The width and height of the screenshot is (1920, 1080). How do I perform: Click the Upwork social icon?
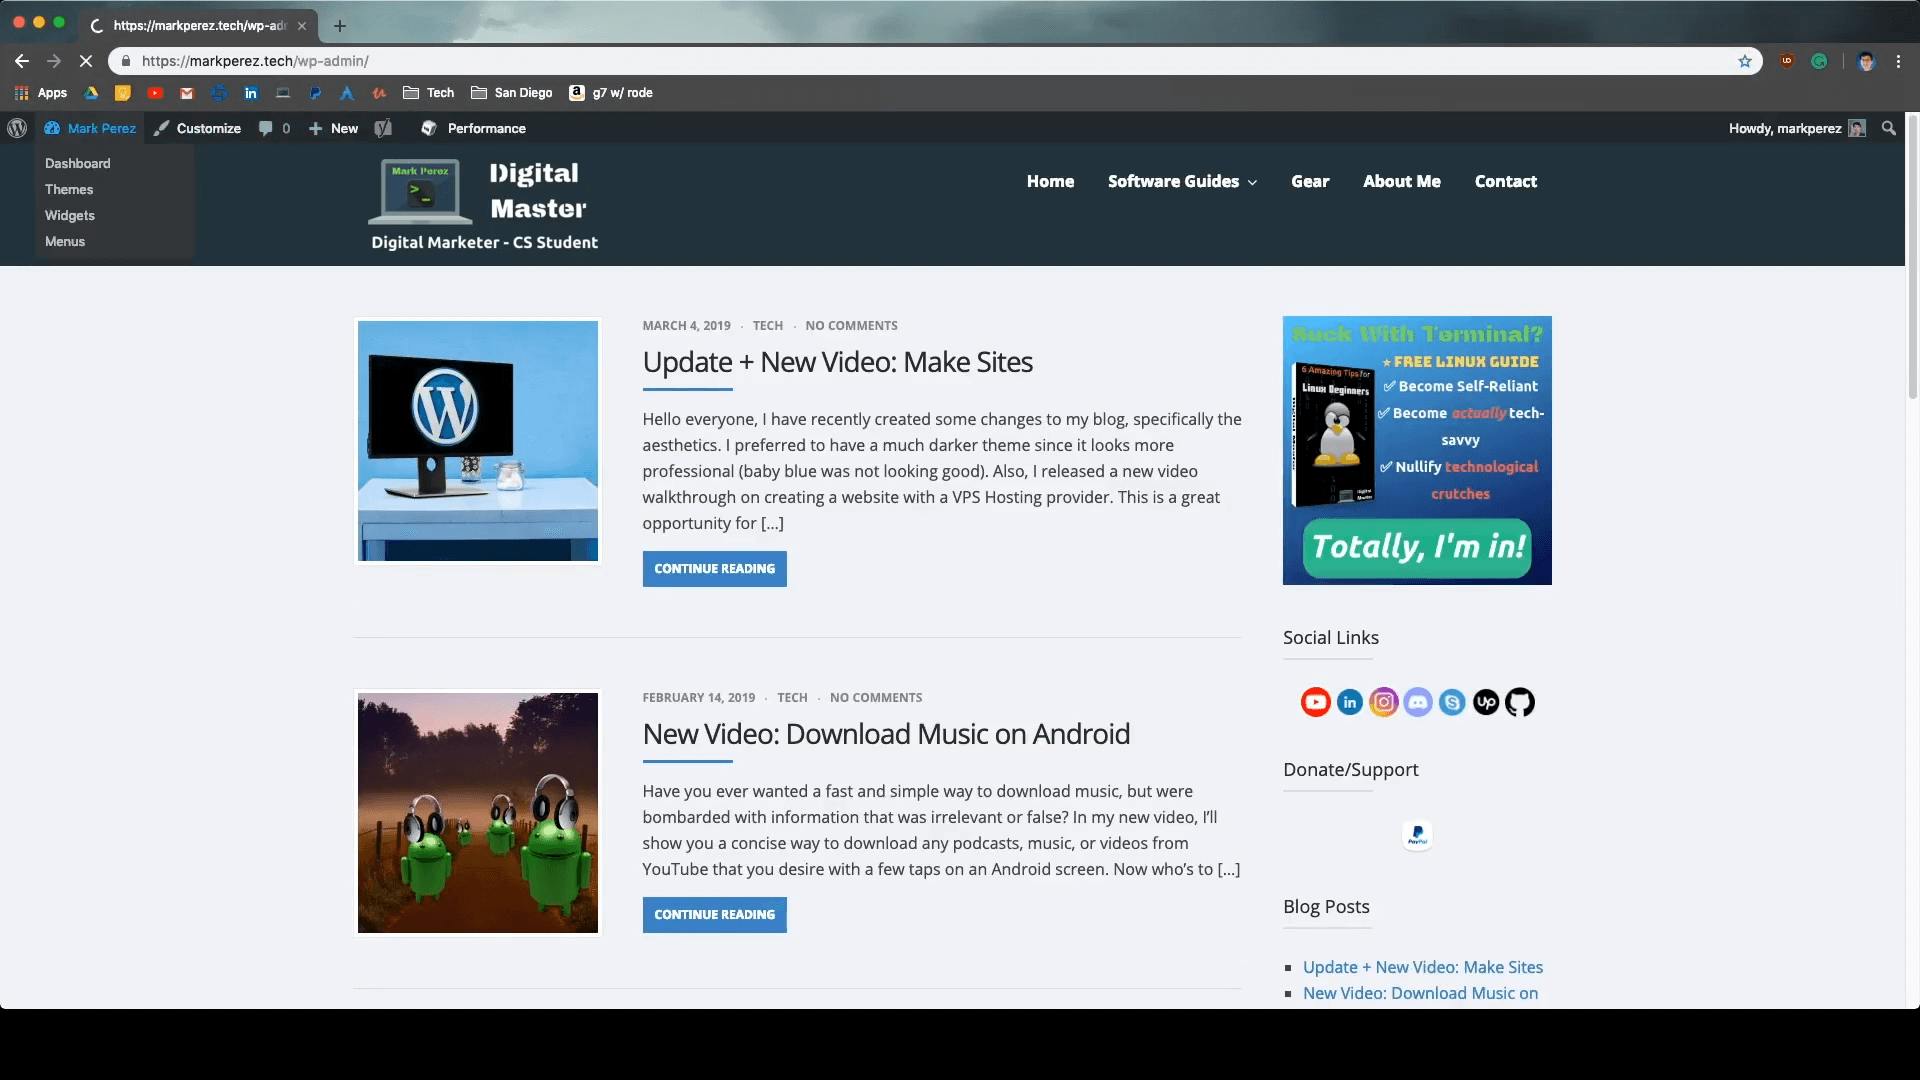1485,702
